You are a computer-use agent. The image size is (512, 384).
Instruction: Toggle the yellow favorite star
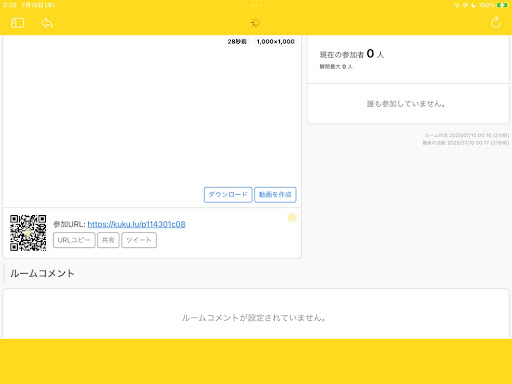[292, 217]
